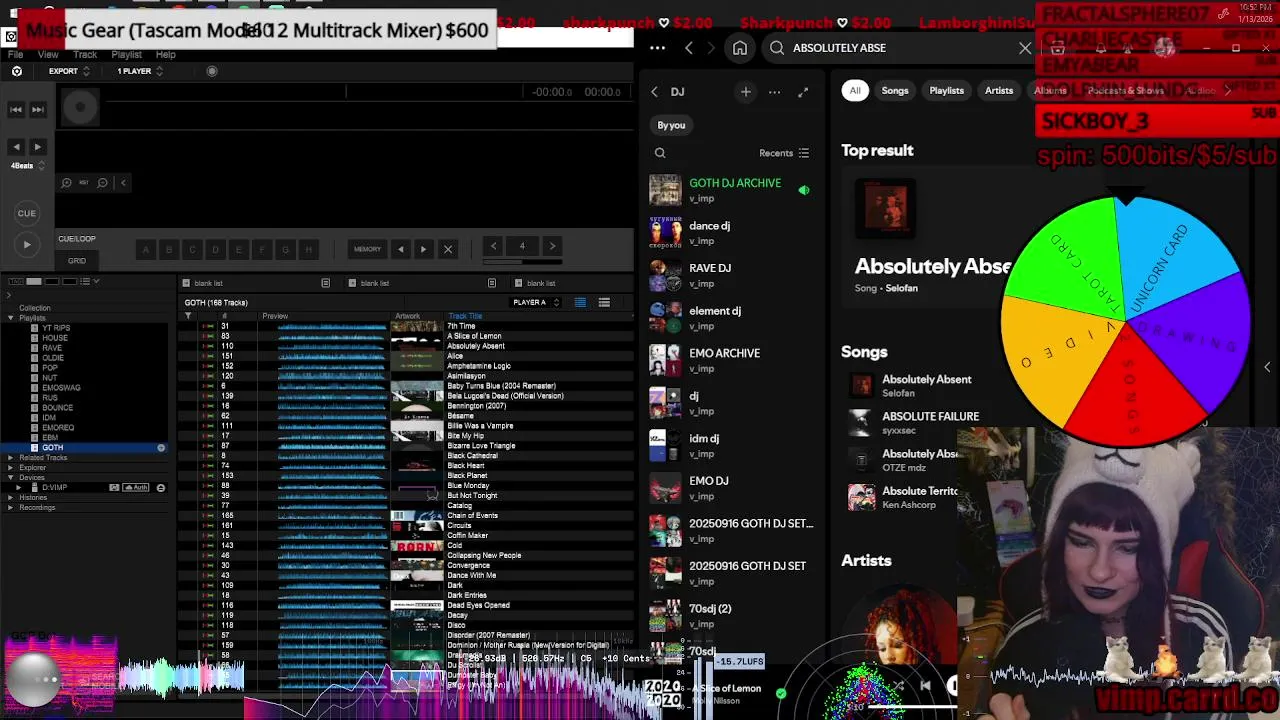Increase loop beat value right arrow

point(552,246)
